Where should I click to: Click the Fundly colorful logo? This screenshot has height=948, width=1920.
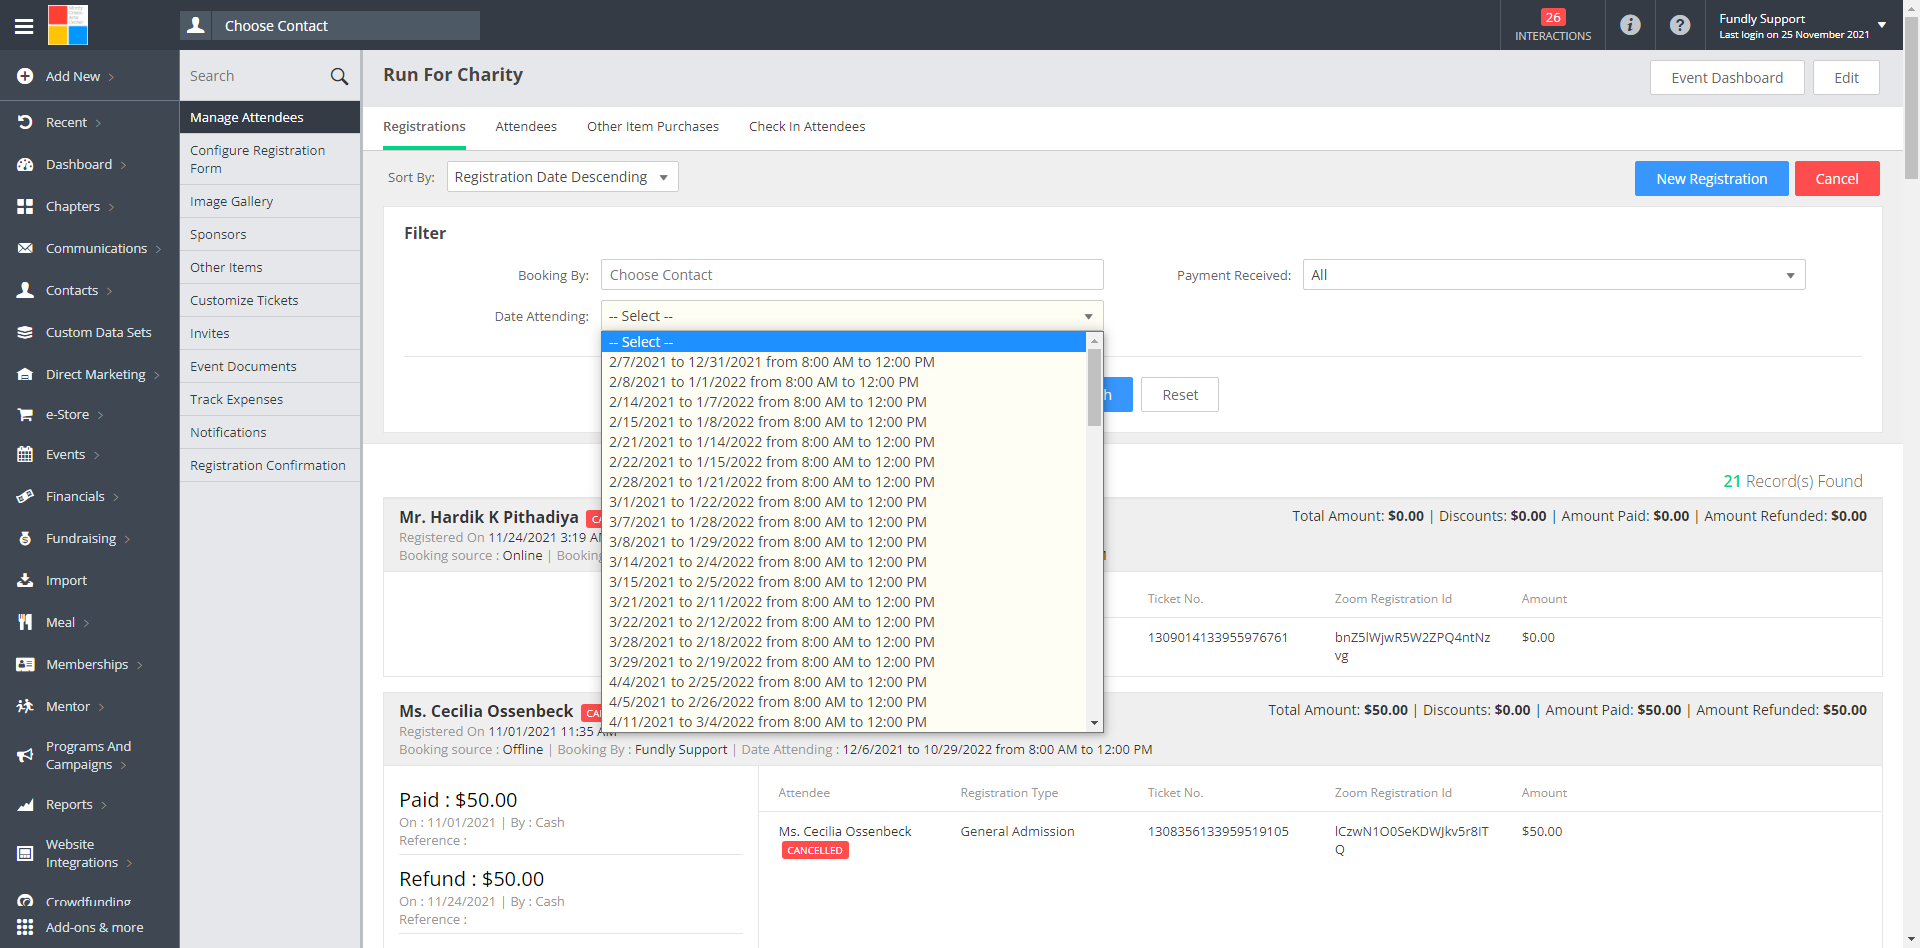(x=68, y=25)
